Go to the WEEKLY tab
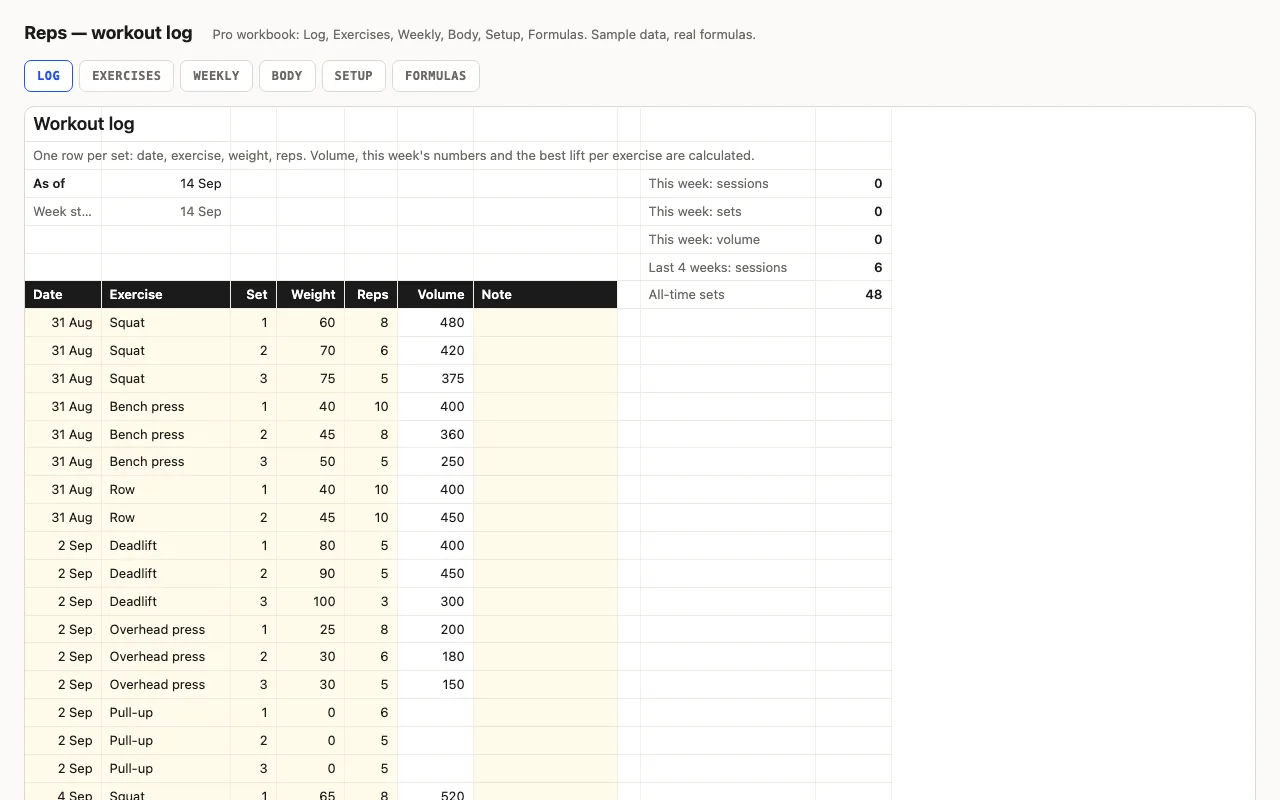The width and height of the screenshot is (1280, 800). click(216, 76)
